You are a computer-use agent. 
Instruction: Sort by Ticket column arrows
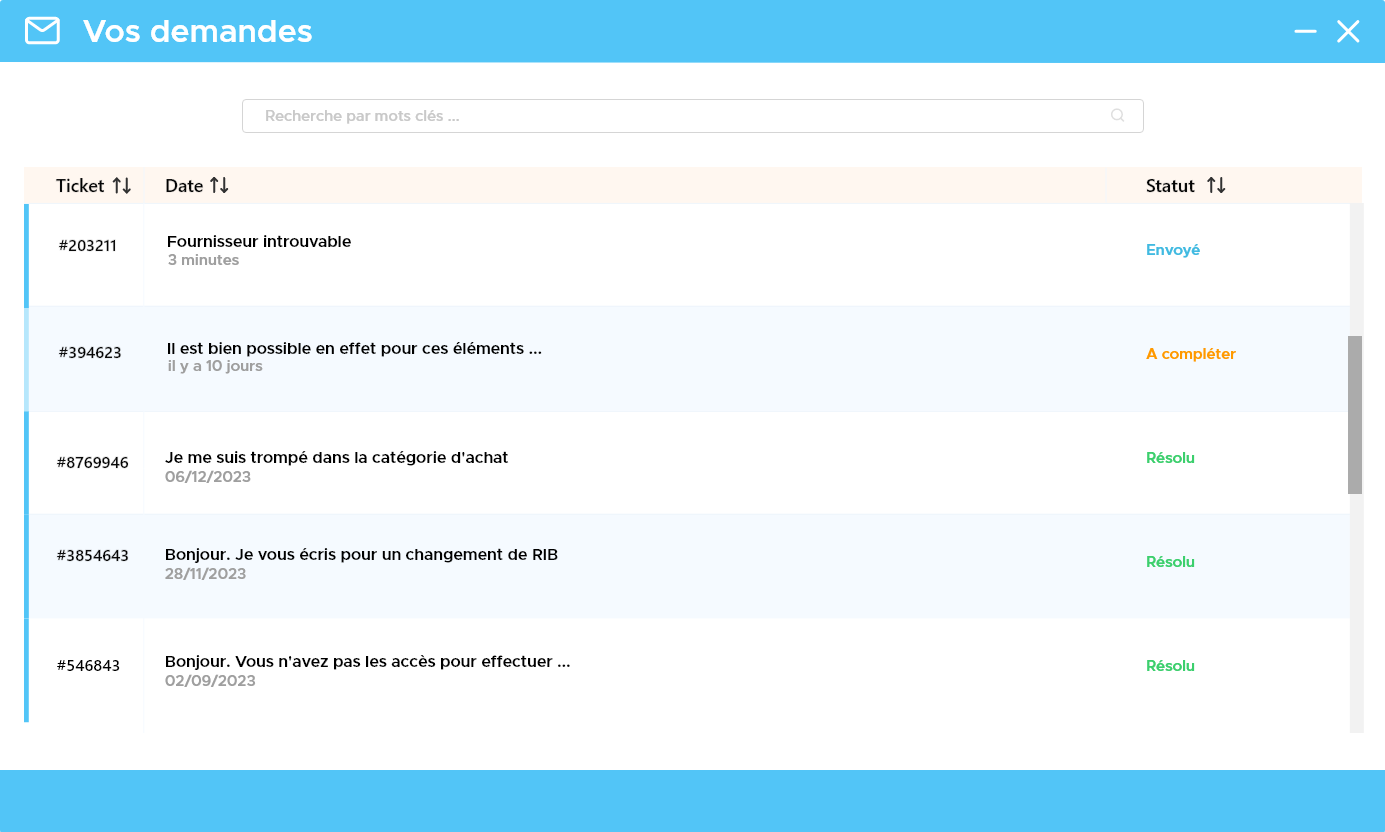(x=121, y=185)
